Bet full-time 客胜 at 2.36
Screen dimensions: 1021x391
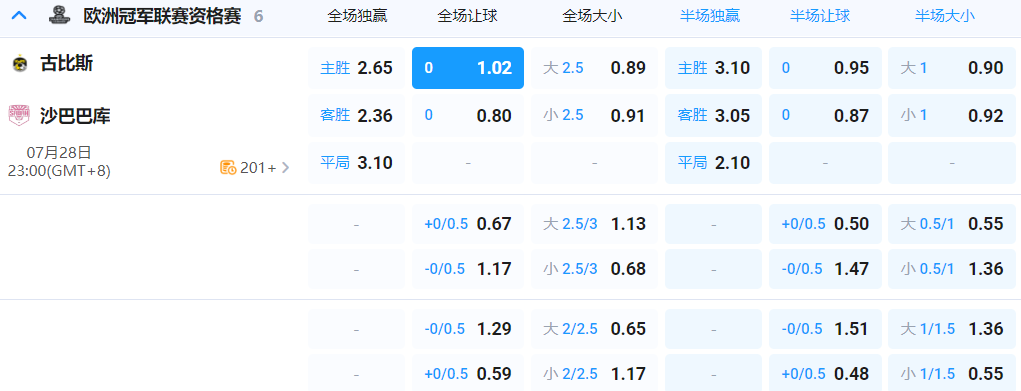[357, 115]
